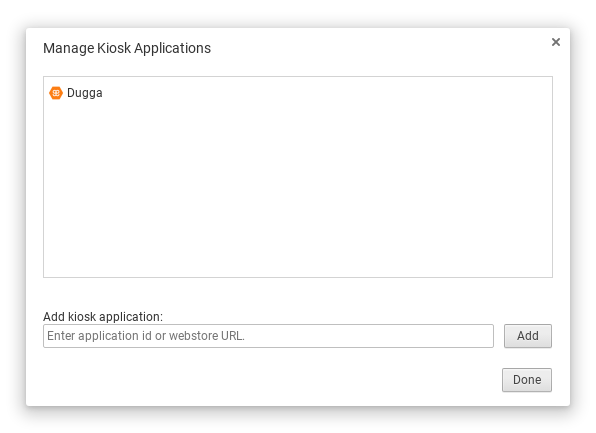Focus the application id or webstore URL field
596x433 pixels.
pos(268,336)
